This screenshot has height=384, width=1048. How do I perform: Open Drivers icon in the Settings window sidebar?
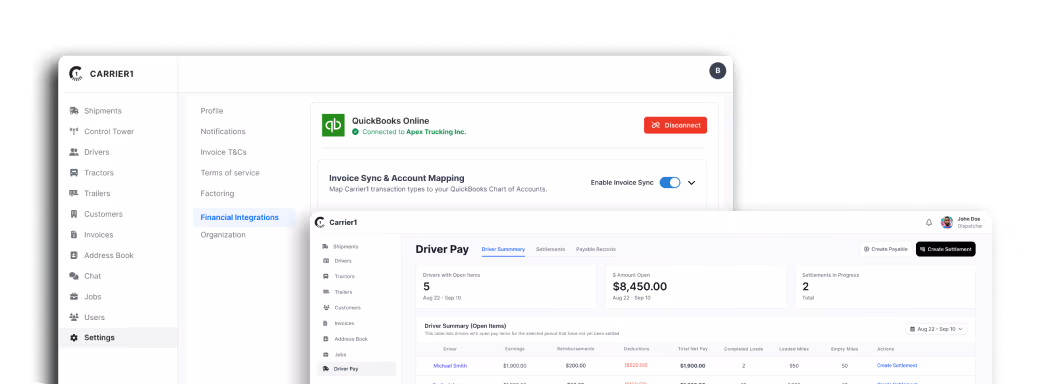[74, 152]
